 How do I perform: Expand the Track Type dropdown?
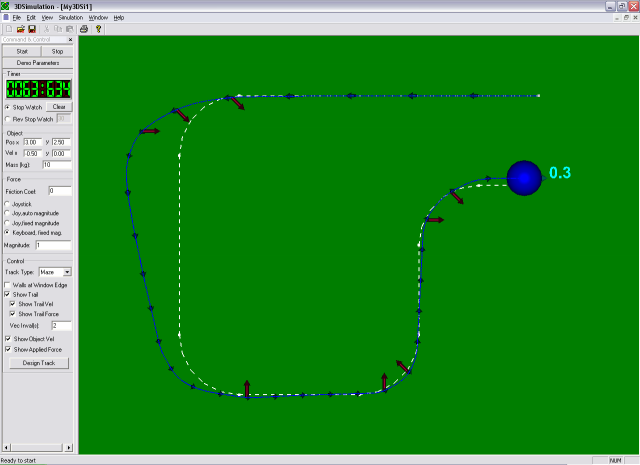[67, 272]
